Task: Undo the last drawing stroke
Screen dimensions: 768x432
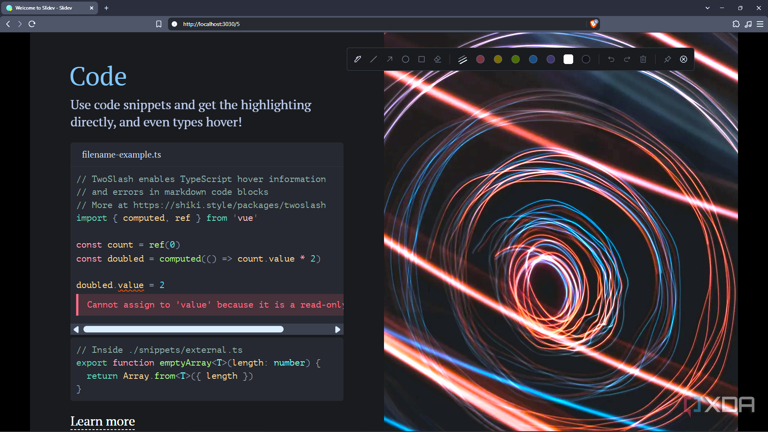Action: pos(611,59)
